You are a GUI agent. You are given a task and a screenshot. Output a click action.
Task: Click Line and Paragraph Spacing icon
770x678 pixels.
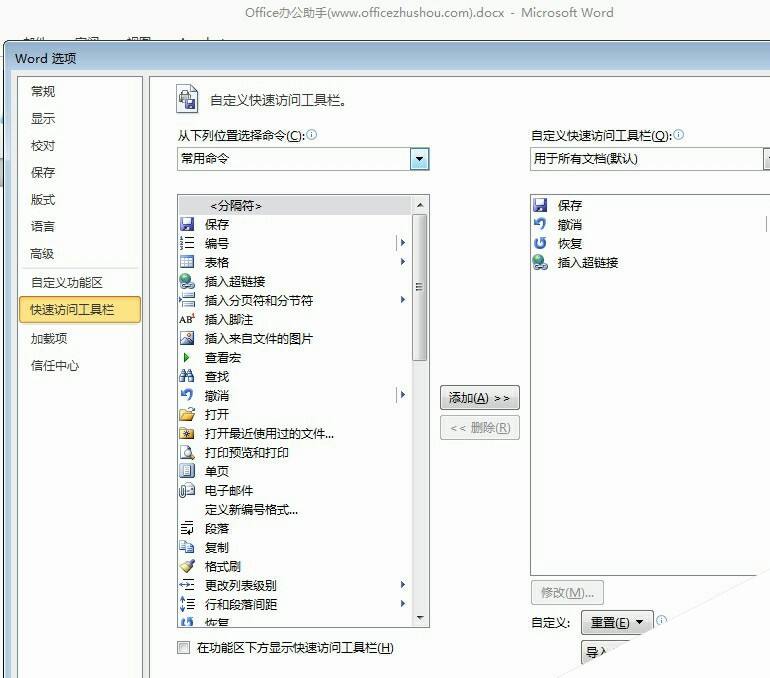(x=187, y=604)
